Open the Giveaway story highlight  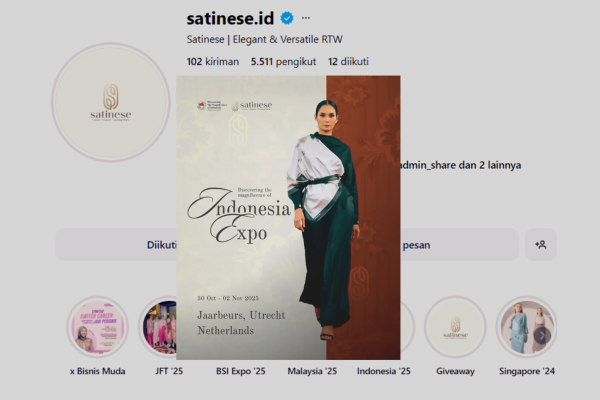pyautogui.click(x=455, y=328)
